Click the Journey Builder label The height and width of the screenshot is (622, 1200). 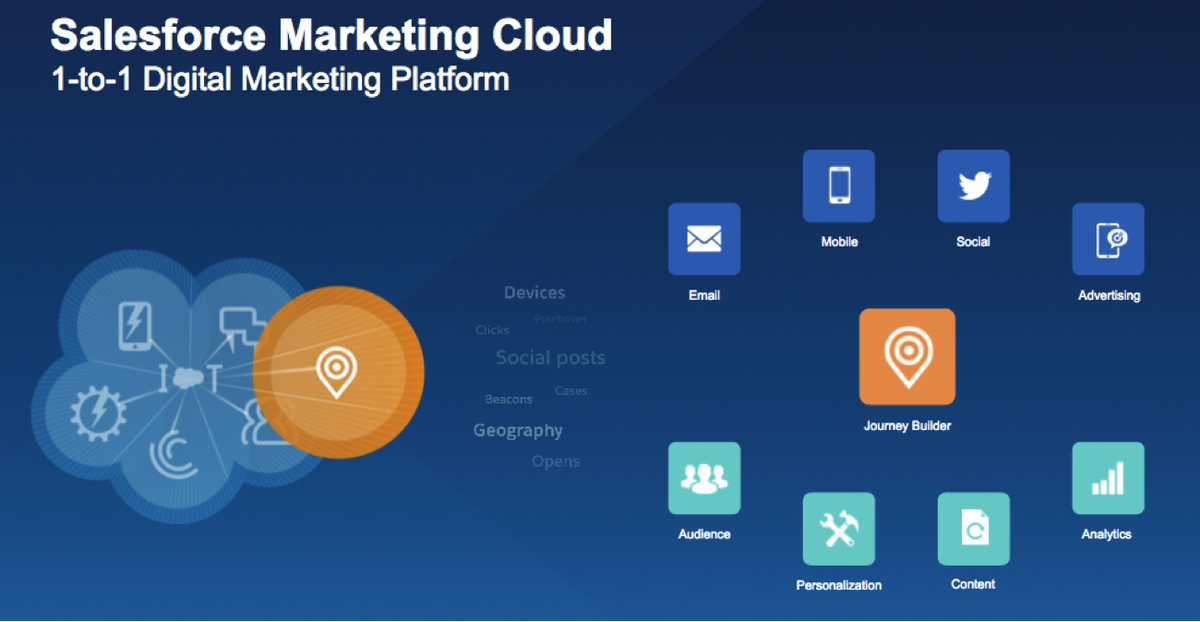(907, 426)
